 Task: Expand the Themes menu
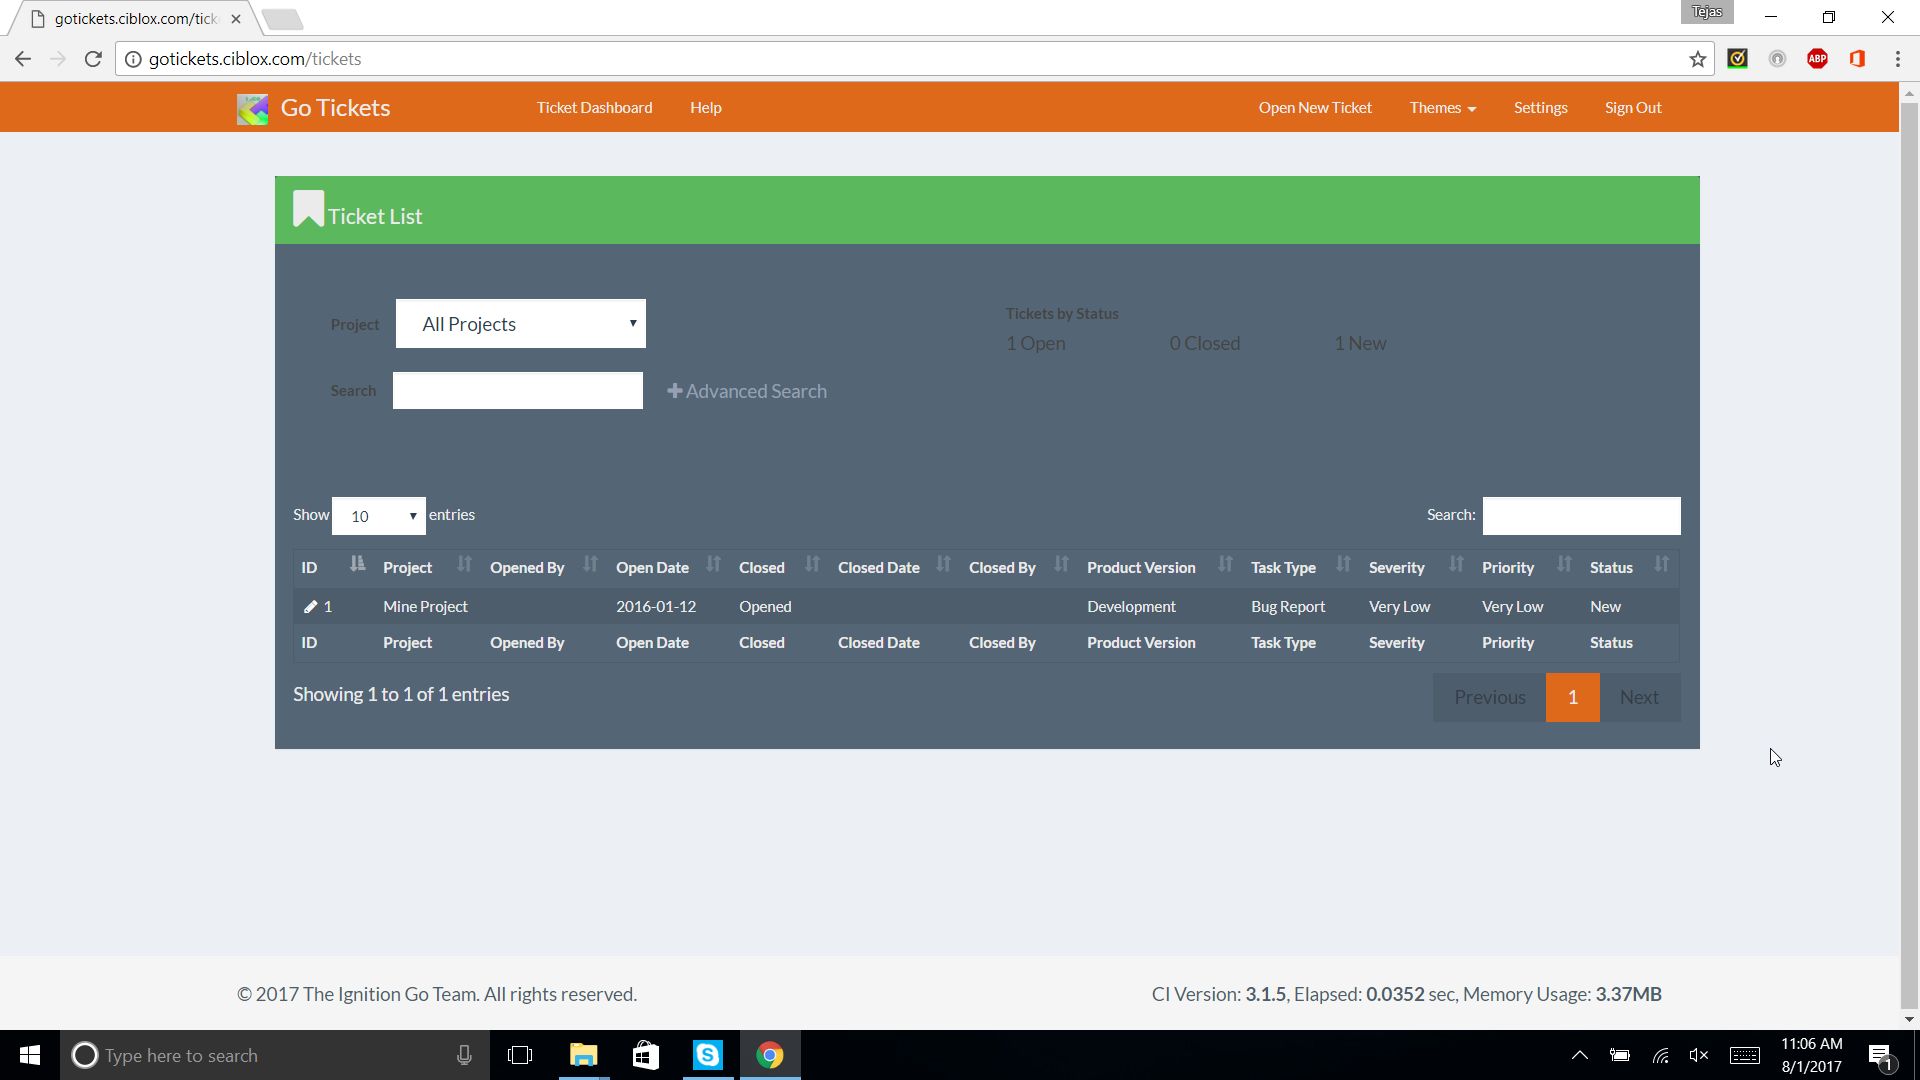1442,108
